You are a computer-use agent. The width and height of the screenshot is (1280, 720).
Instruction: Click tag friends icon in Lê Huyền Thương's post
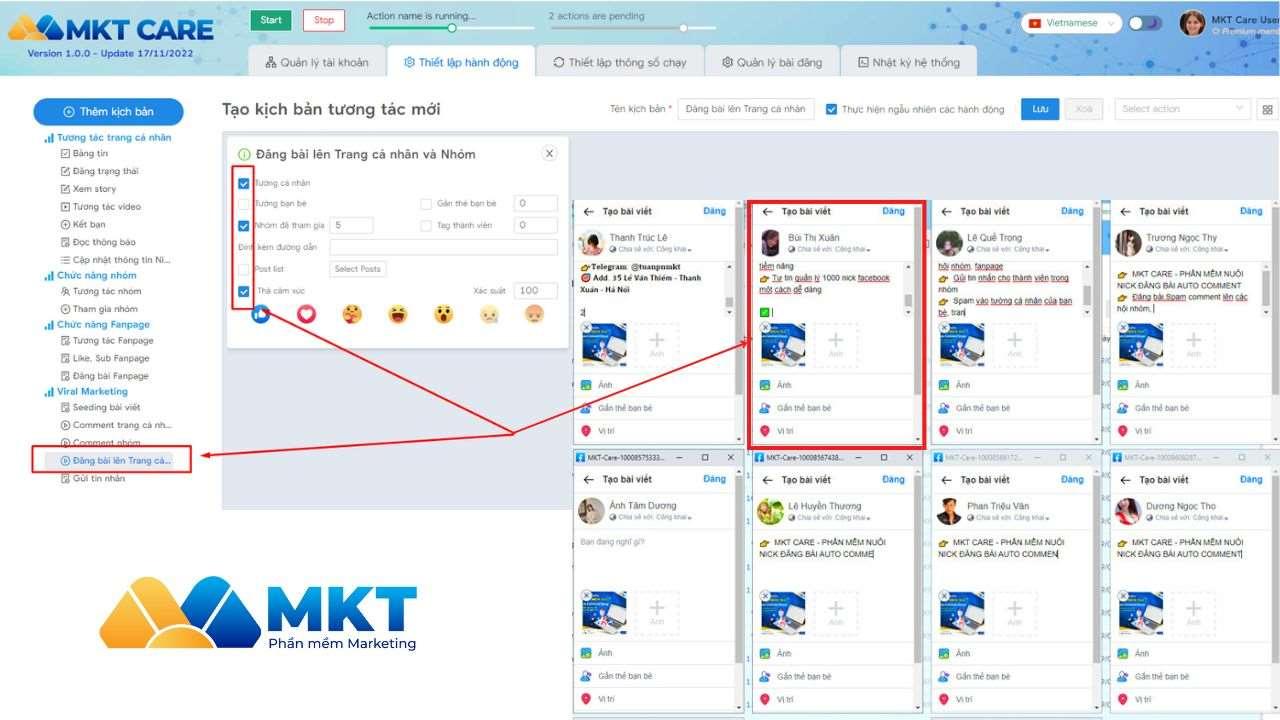click(765, 676)
